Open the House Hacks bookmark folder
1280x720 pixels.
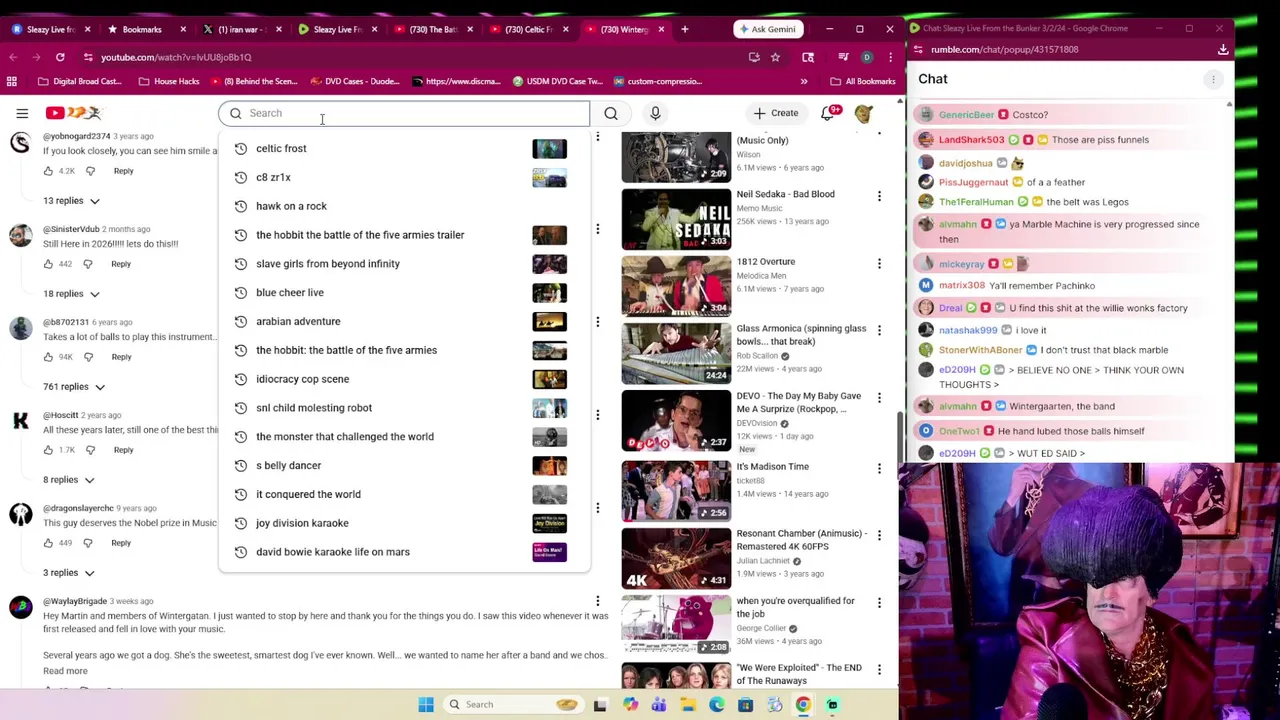pos(169,81)
